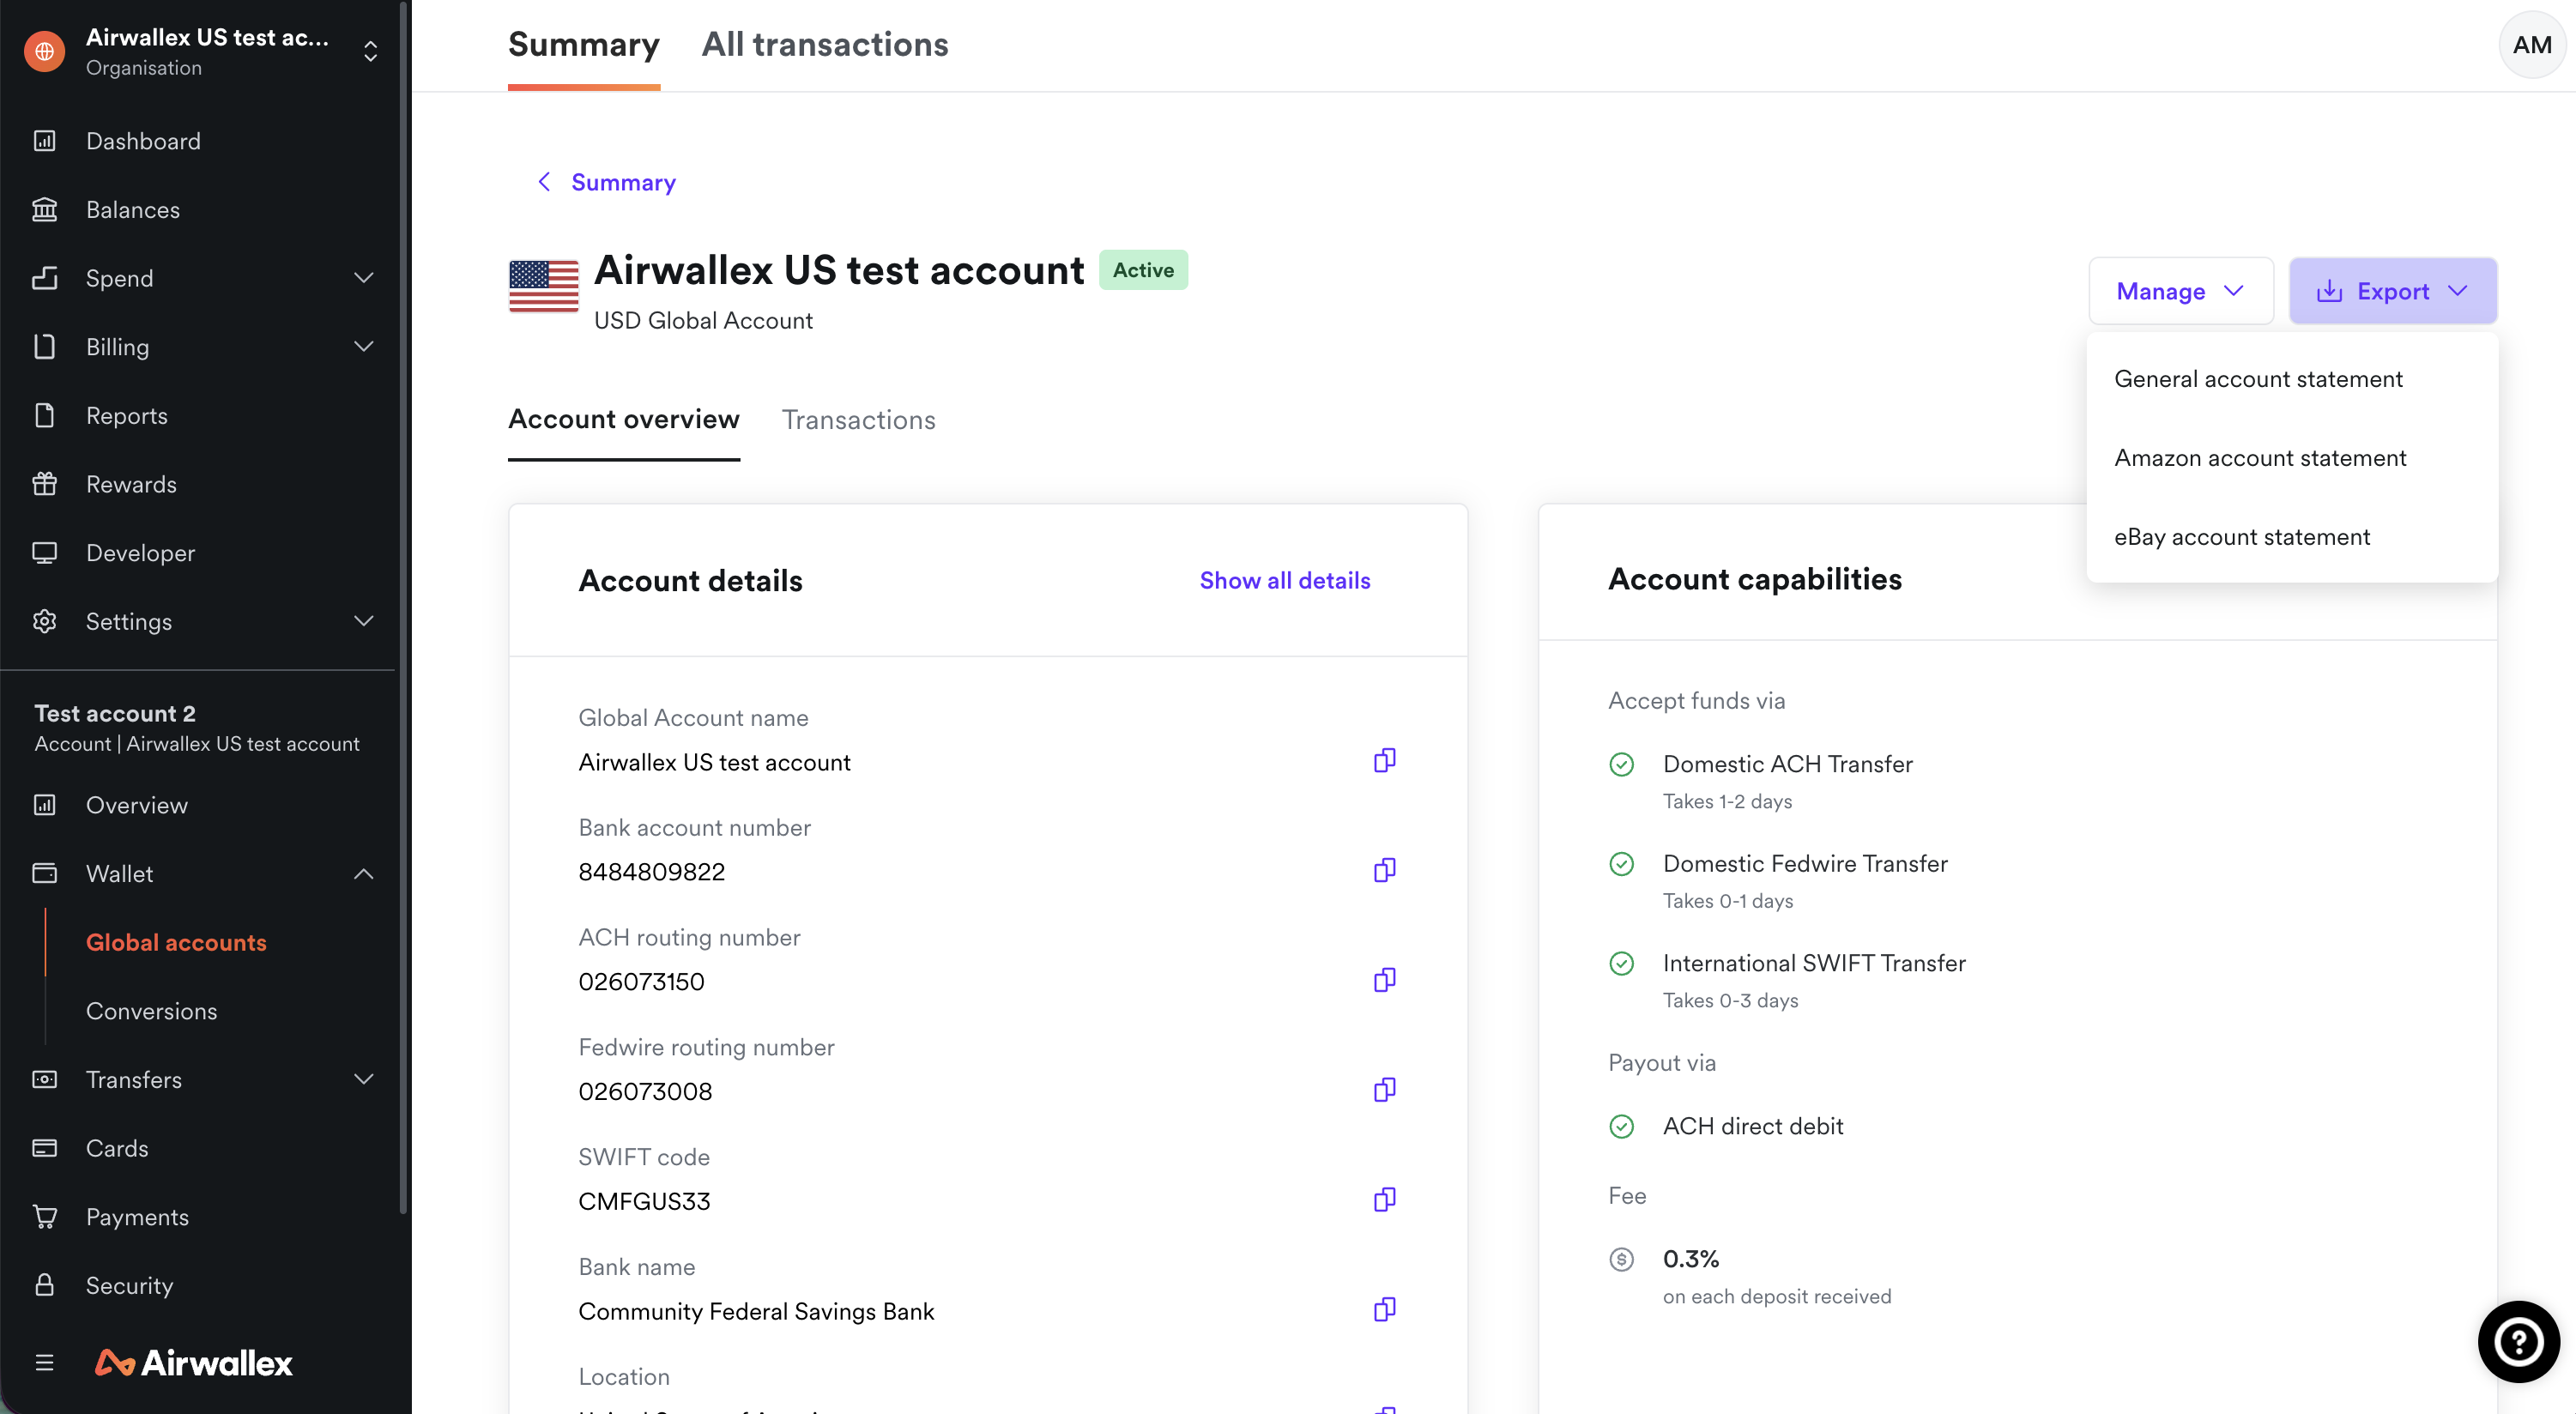Viewport: 2576px width, 1414px height.
Task: Open the Rewards page
Action: tap(131, 484)
